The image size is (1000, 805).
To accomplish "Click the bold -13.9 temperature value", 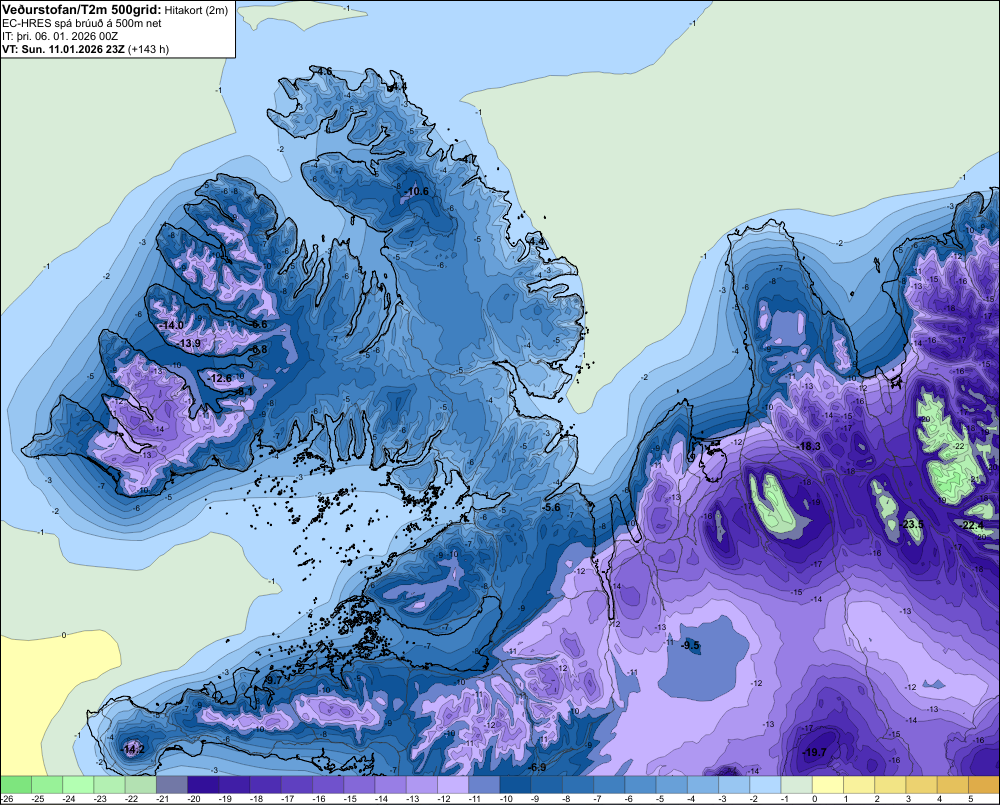I will point(188,343).
